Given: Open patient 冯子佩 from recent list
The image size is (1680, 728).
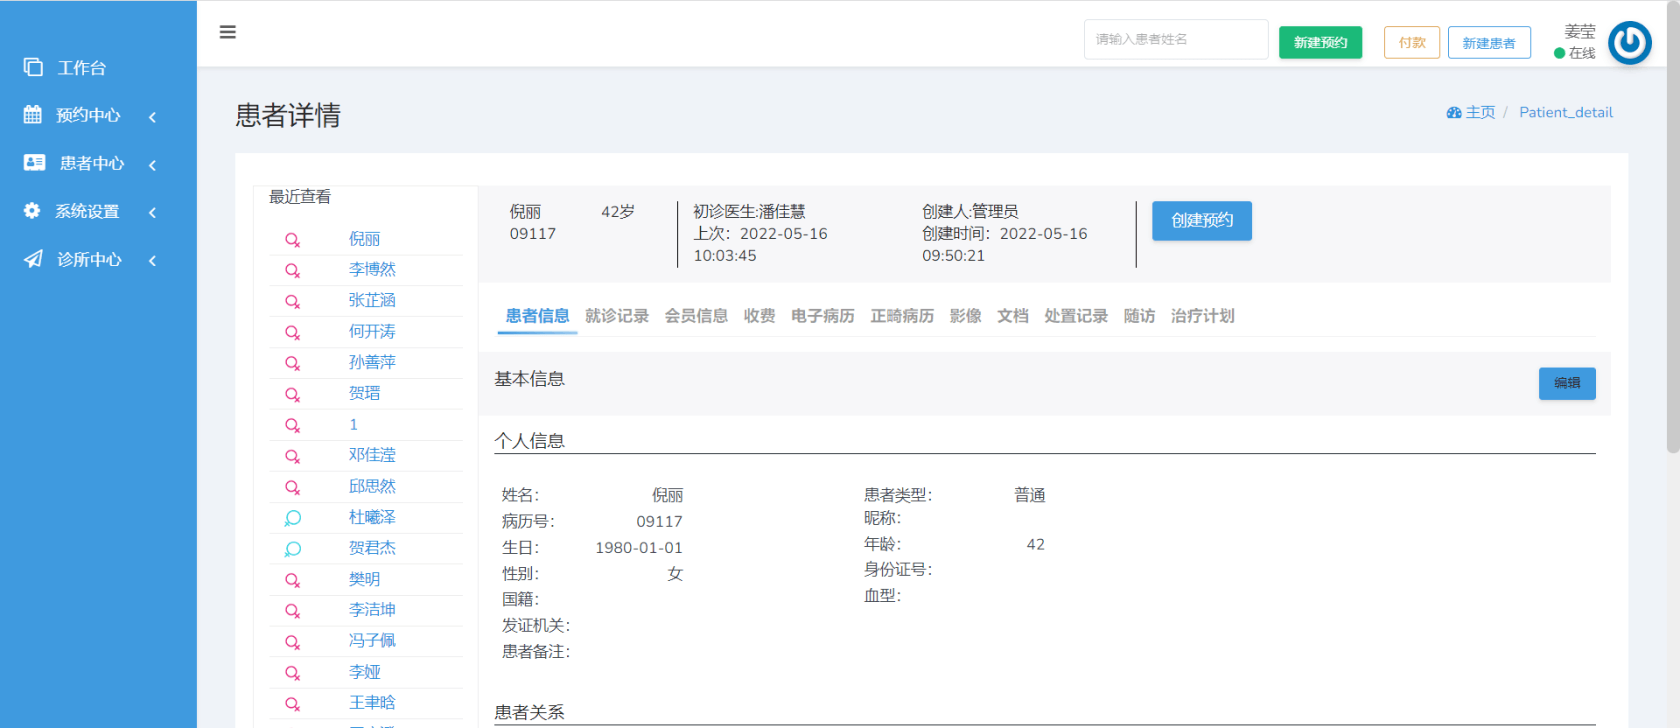Looking at the screenshot, I should [x=372, y=641].
